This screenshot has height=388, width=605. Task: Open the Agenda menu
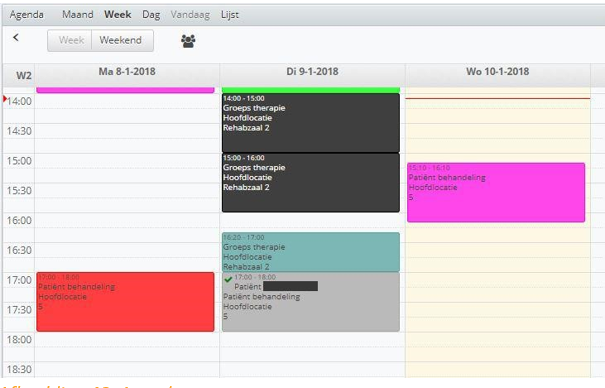27,15
